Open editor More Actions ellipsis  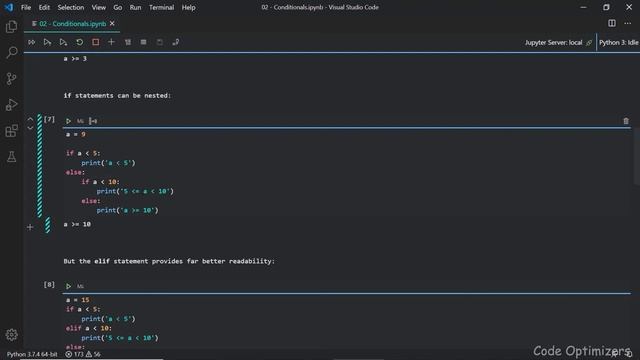tap(628, 23)
